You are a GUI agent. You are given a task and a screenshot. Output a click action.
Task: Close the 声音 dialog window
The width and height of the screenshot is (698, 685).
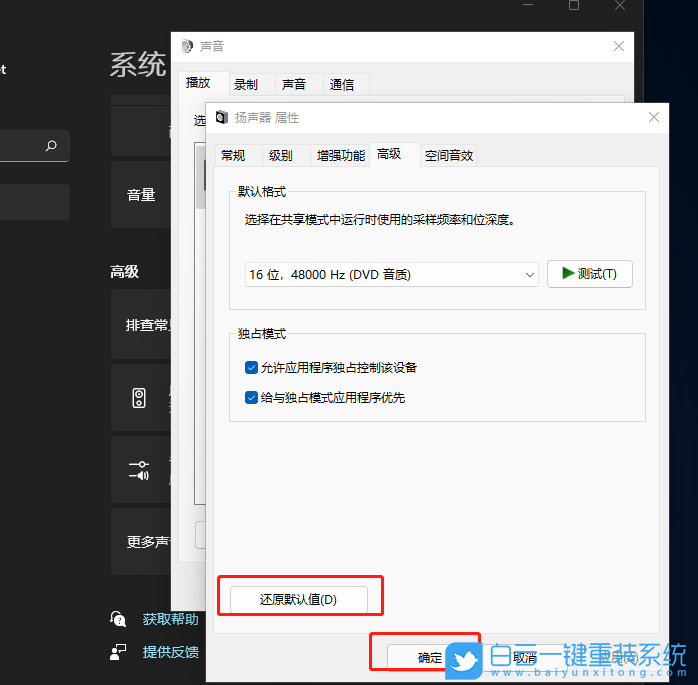click(x=618, y=46)
